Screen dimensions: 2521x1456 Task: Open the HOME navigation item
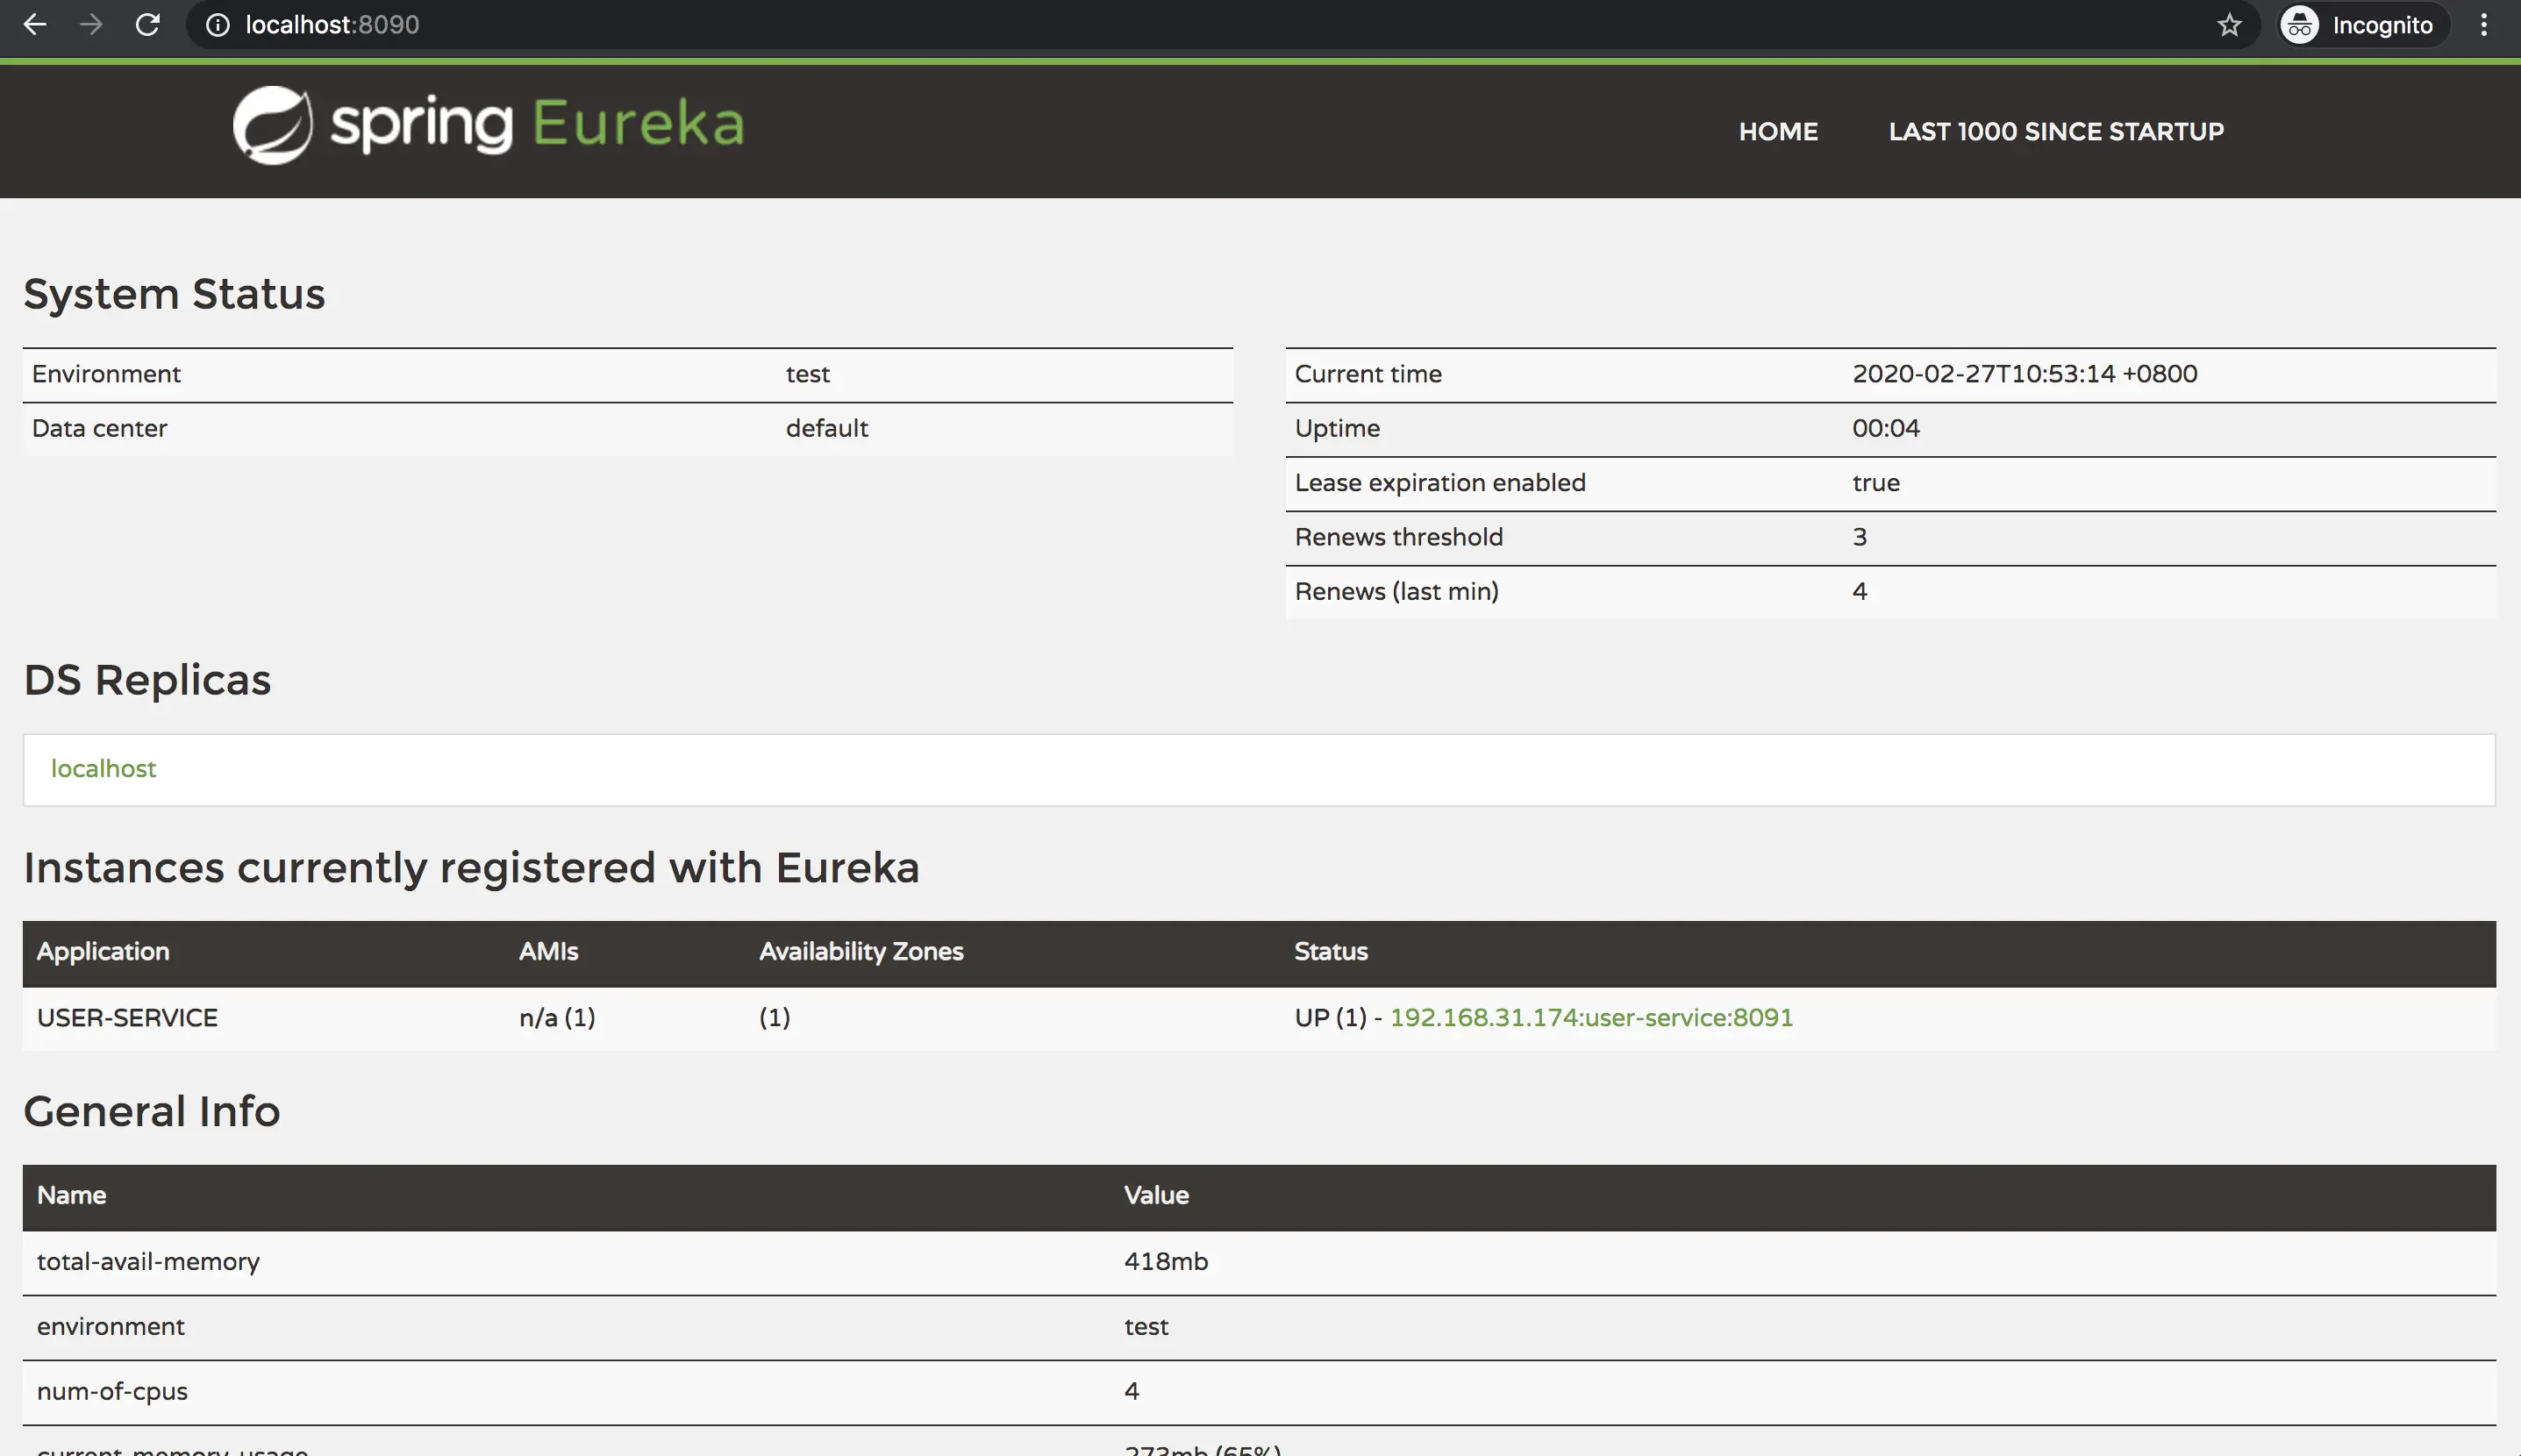[1777, 131]
